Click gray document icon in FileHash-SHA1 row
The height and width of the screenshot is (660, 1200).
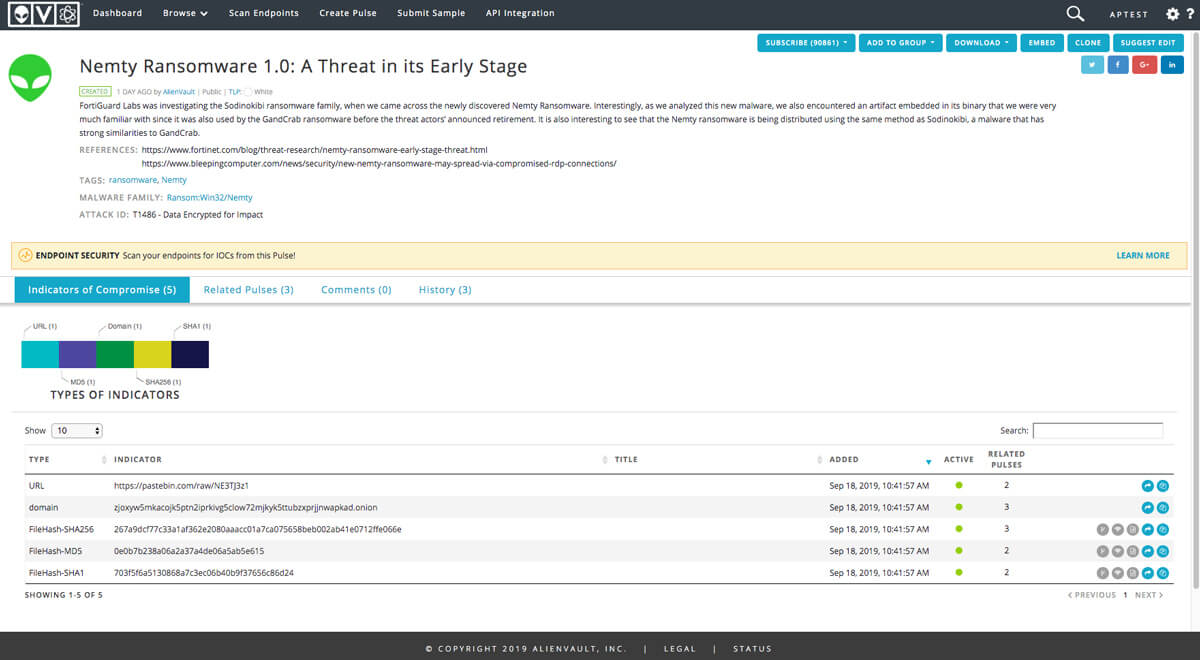click(x=1133, y=573)
